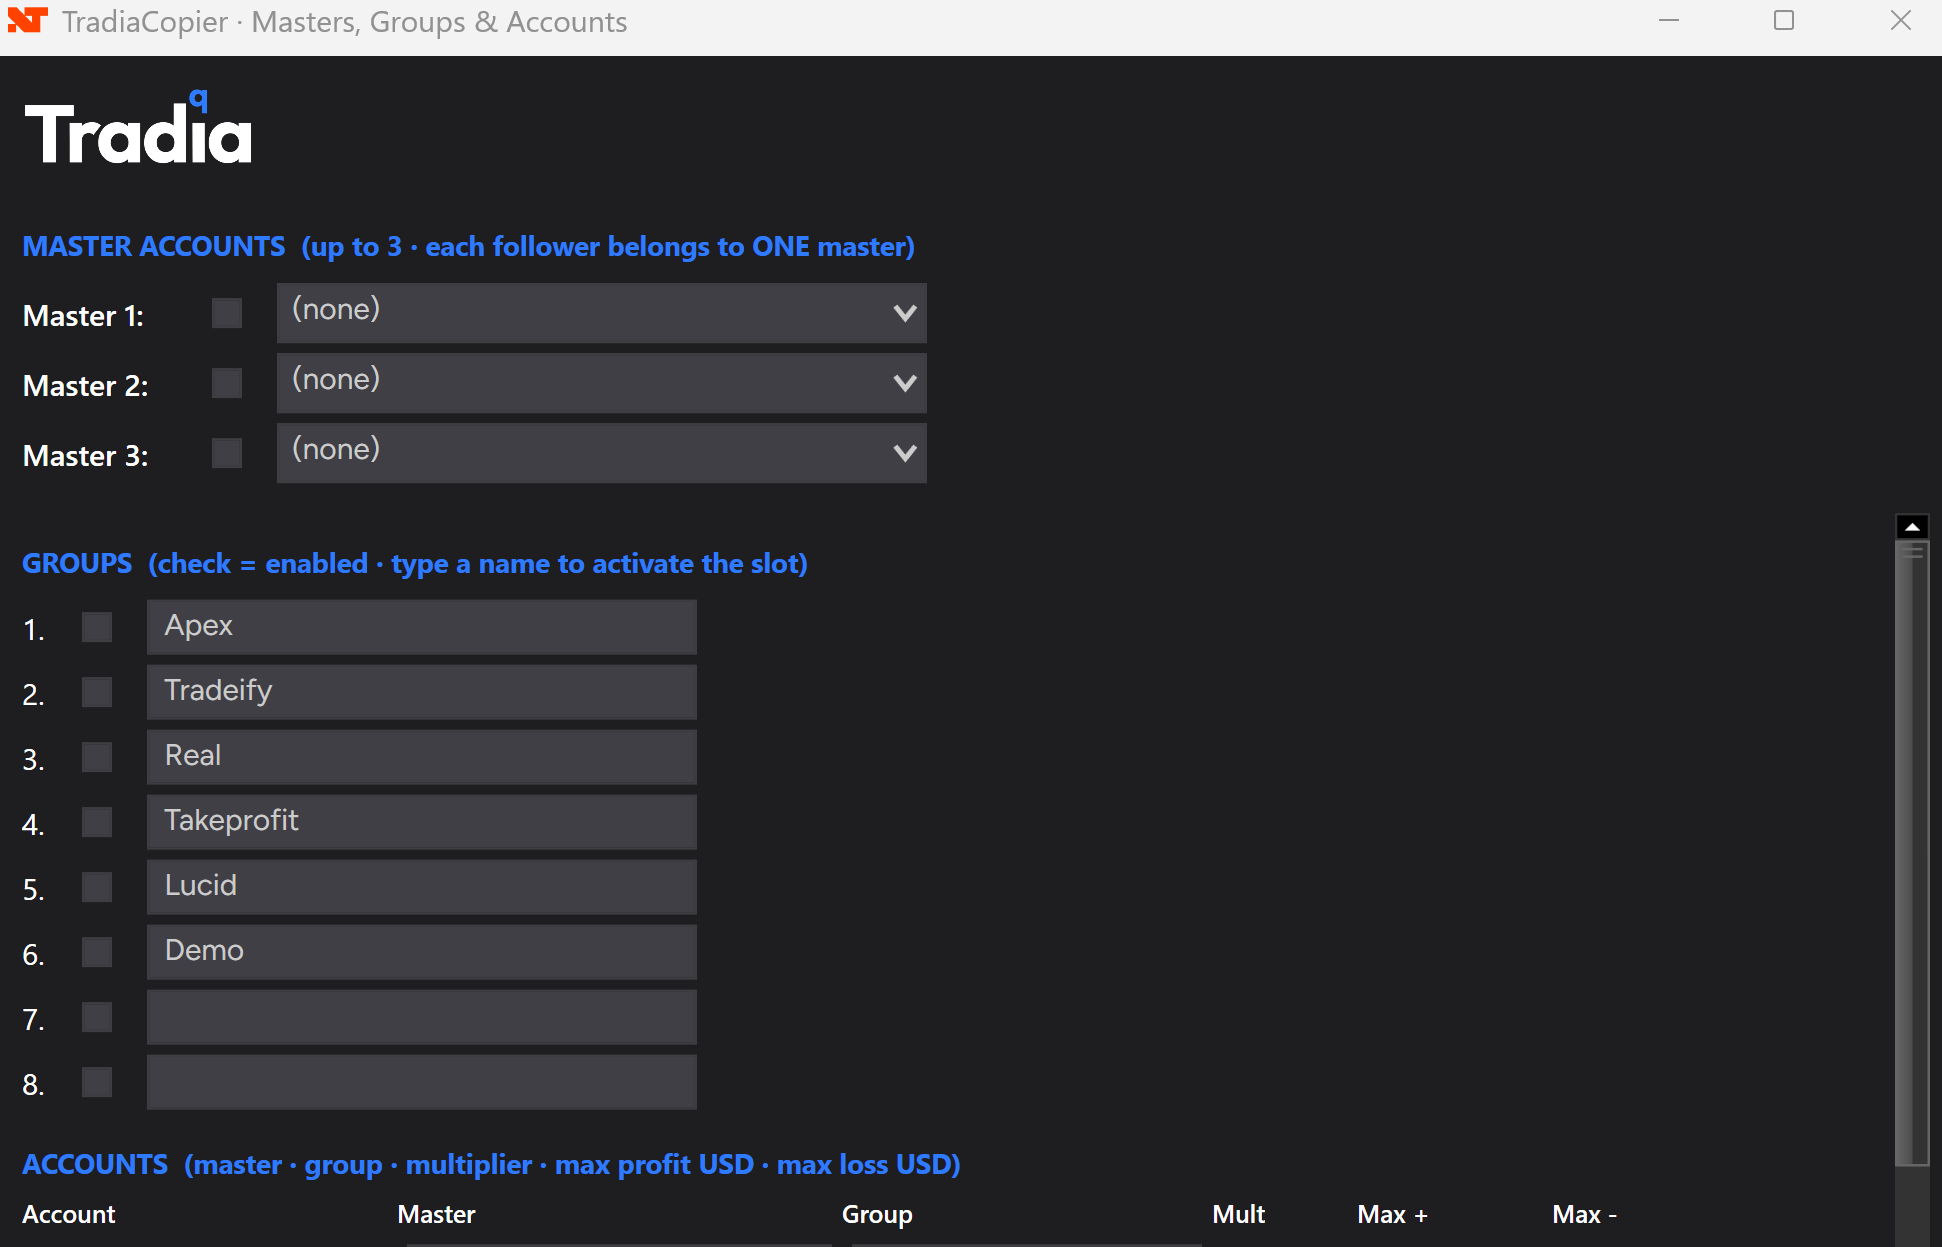Image resolution: width=1942 pixels, height=1247 pixels.
Task: Click the Takeprofit group name field
Action: point(422,822)
